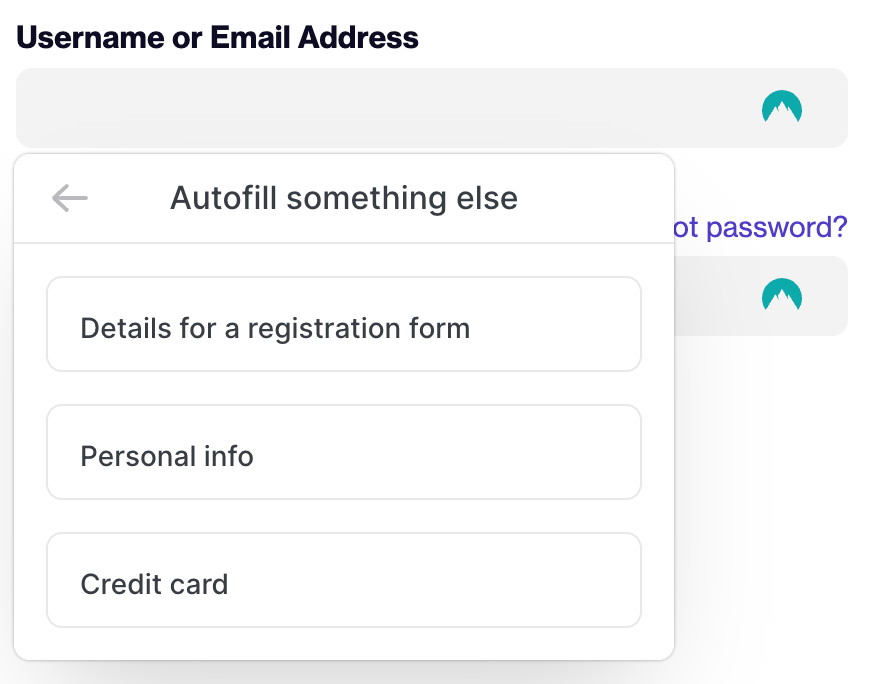Image resolution: width=876 pixels, height=684 pixels.
Task: Click into the partially hidden password field
Action: click(761, 296)
